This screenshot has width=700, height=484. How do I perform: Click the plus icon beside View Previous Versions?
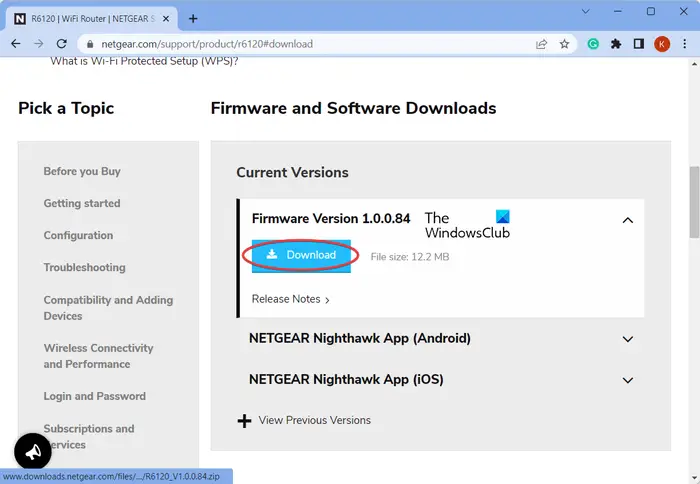244,421
